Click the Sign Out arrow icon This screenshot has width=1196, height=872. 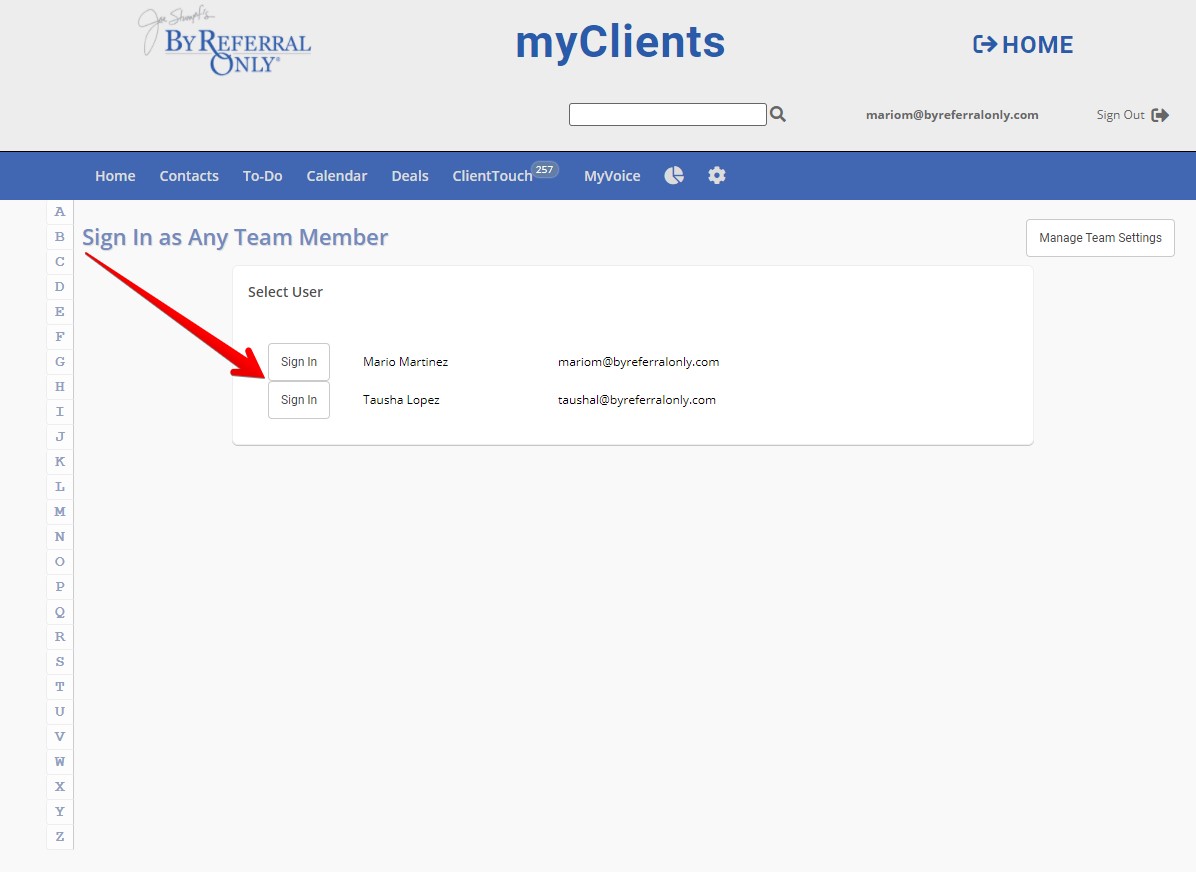pos(1160,115)
